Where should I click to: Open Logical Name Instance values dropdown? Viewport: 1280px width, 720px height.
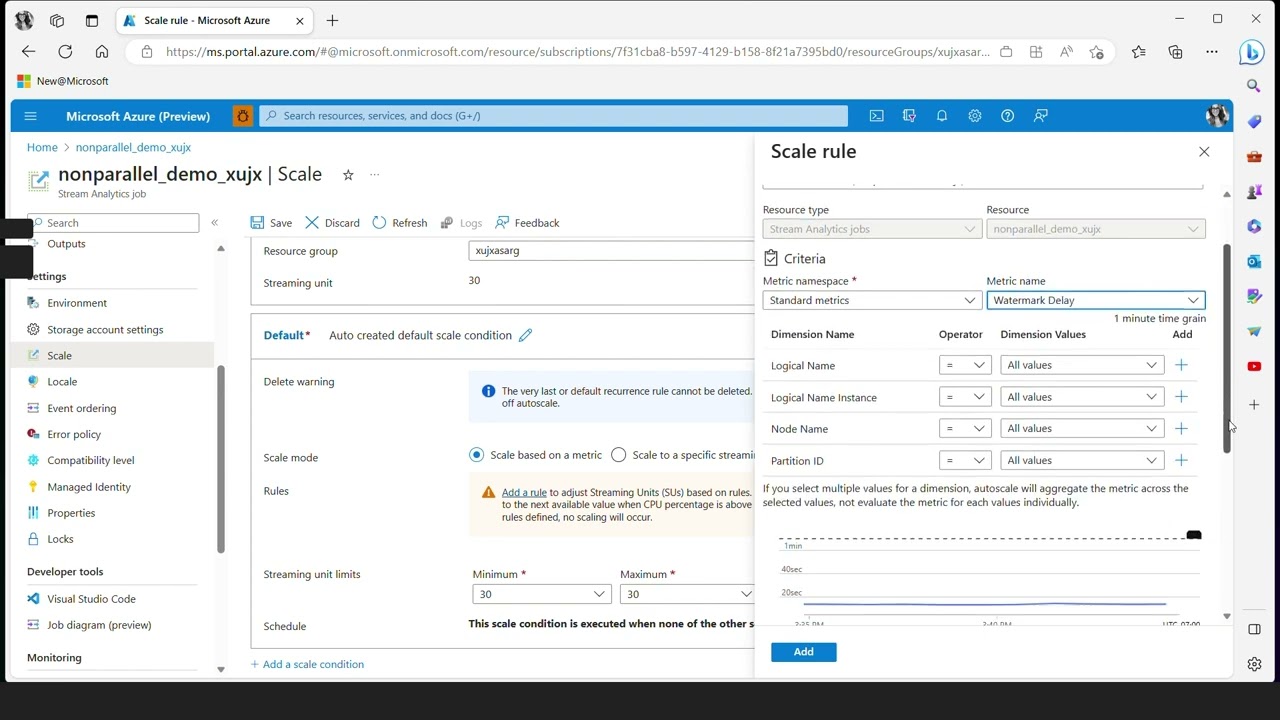click(1082, 397)
